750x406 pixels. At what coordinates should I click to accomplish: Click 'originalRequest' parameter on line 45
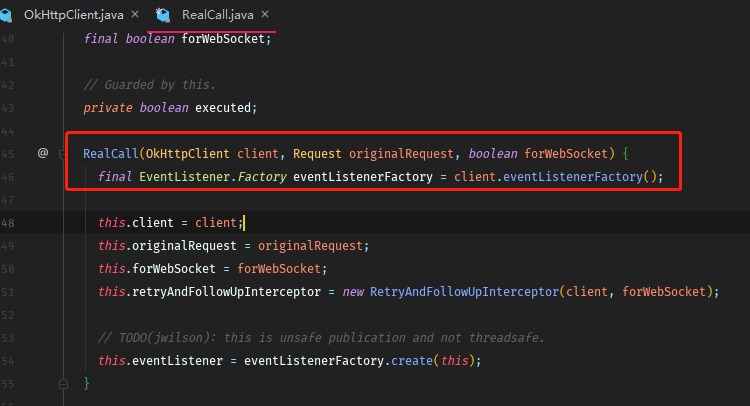coord(401,154)
